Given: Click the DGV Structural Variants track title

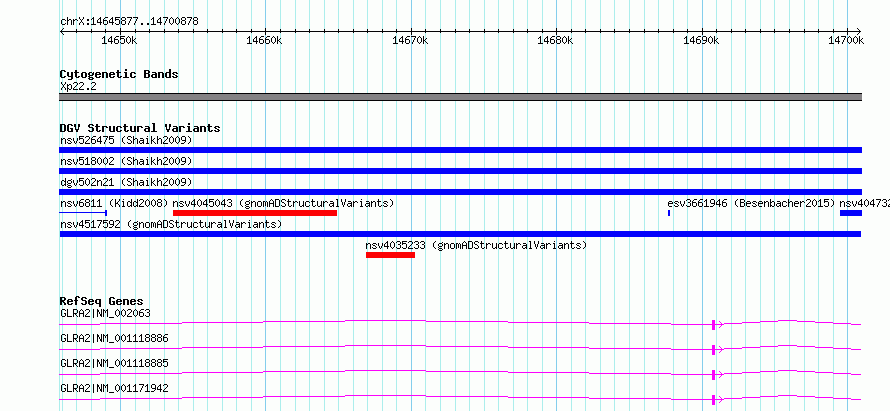Looking at the screenshot, I should pos(140,128).
